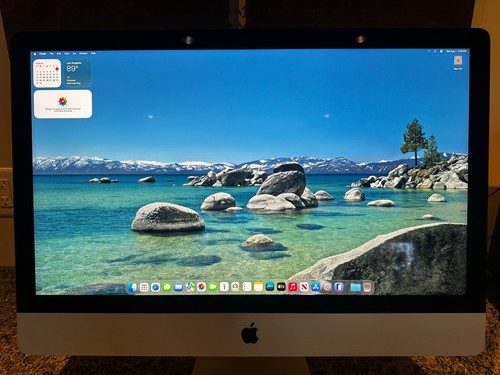This screenshot has width=500, height=375.
Task: Open the Apple TV app
Action: coord(281,287)
